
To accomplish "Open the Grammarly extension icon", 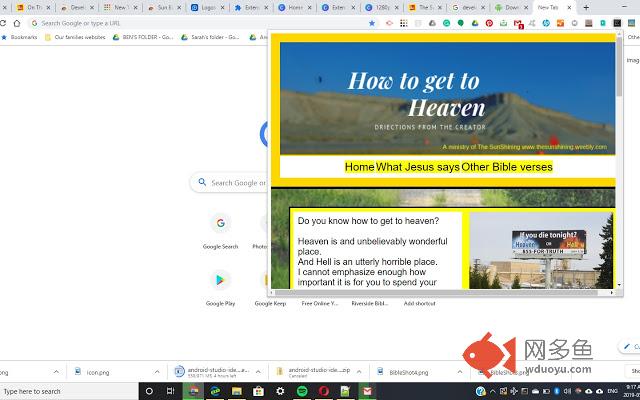I will pyautogui.click(x=447, y=23).
